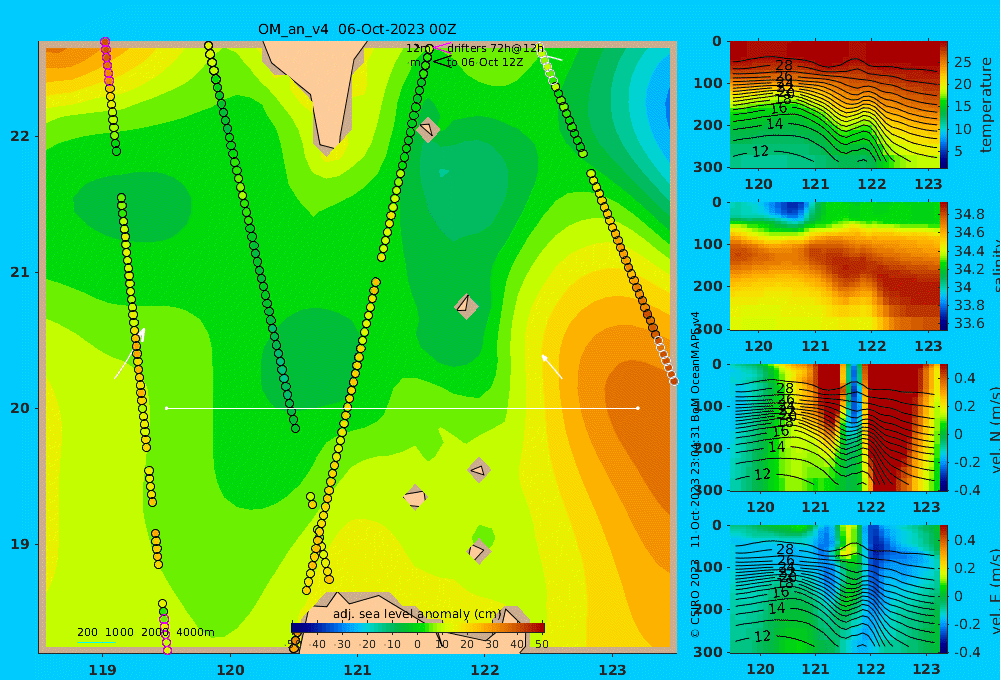Viewport: 1000px width, 680px height.
Task: Open the salinity cross-section panel
Action: (x=834, y=266)
